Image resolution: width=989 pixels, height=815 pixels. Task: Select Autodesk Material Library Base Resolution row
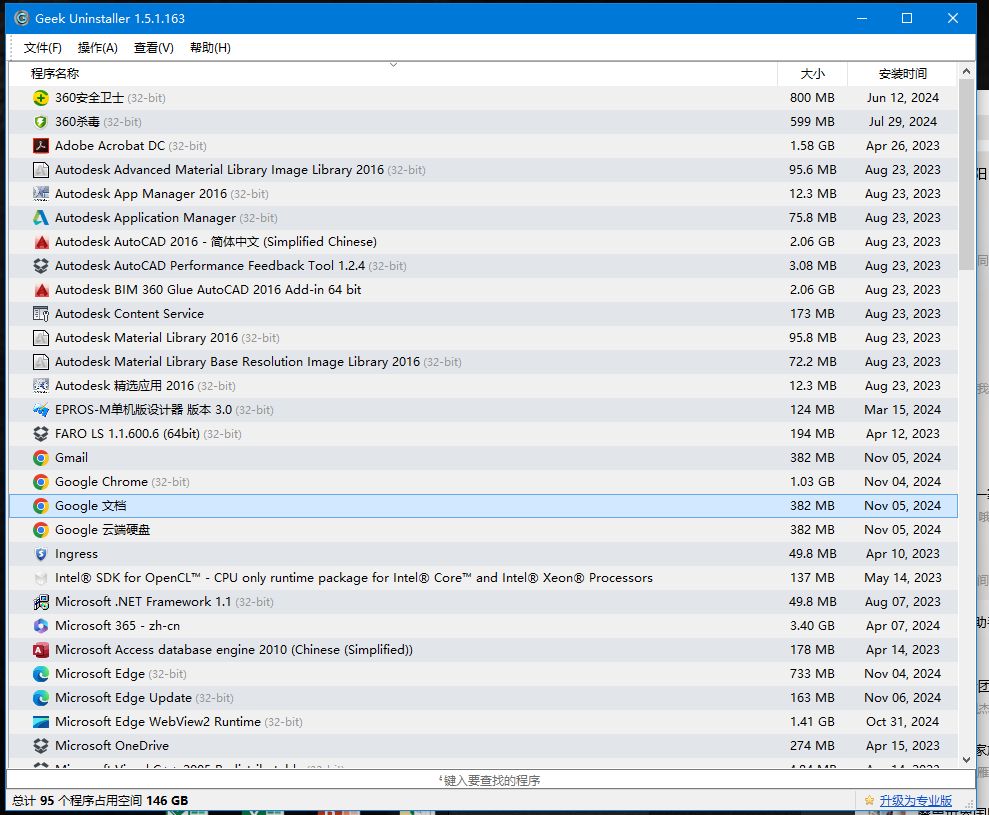(483, 361)
